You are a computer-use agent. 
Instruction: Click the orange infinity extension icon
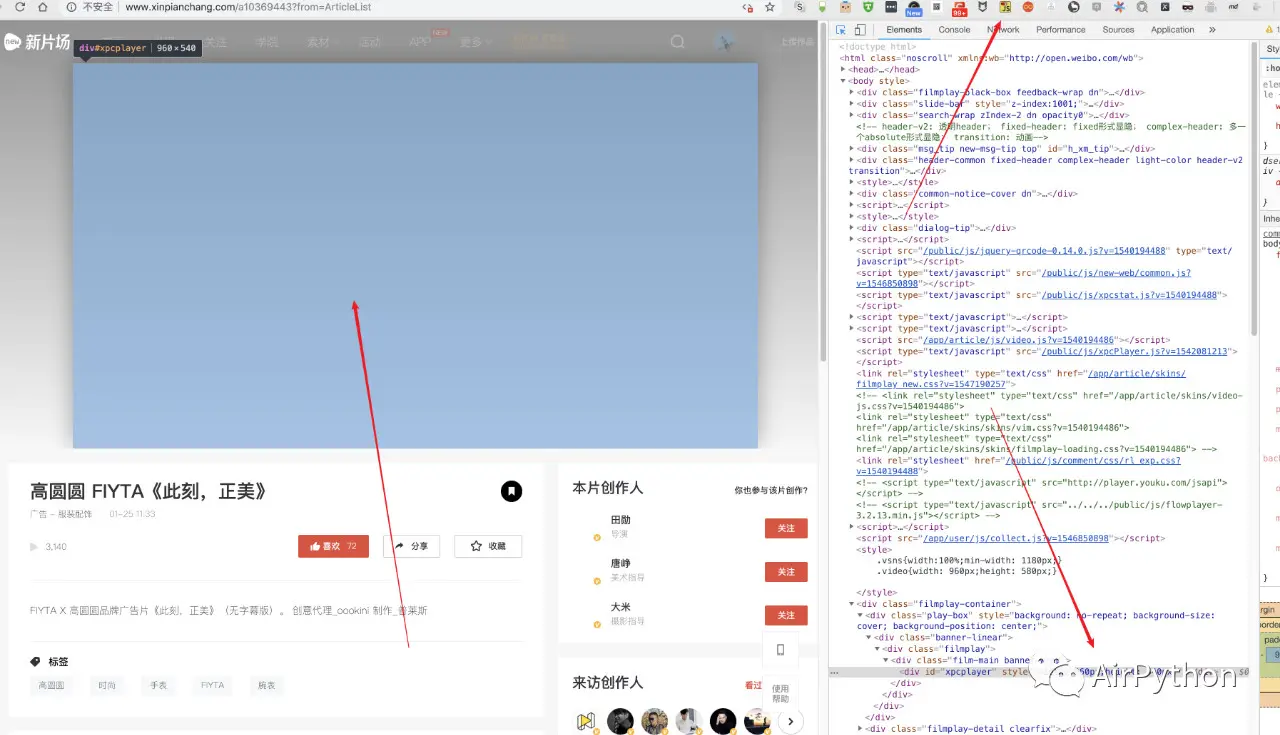(1028, 7)
